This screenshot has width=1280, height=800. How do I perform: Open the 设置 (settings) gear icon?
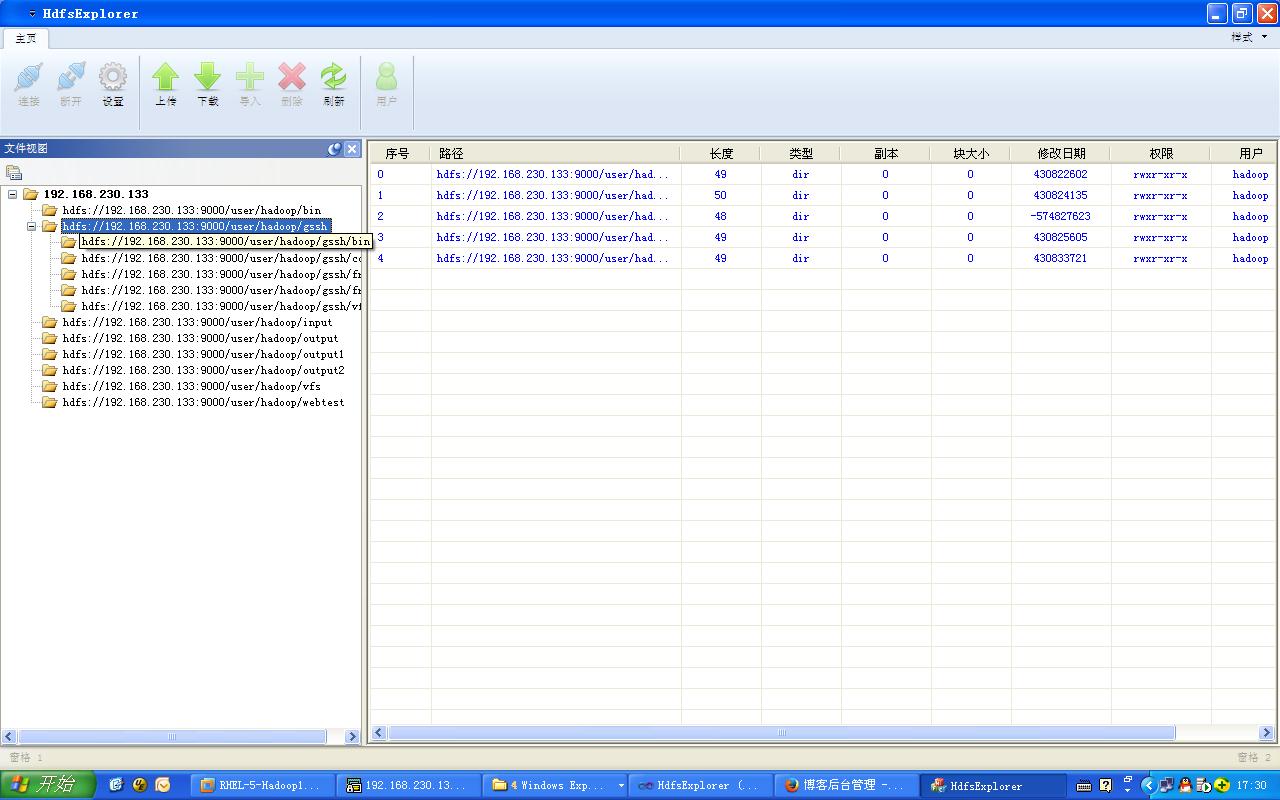[x=113, y=84]
